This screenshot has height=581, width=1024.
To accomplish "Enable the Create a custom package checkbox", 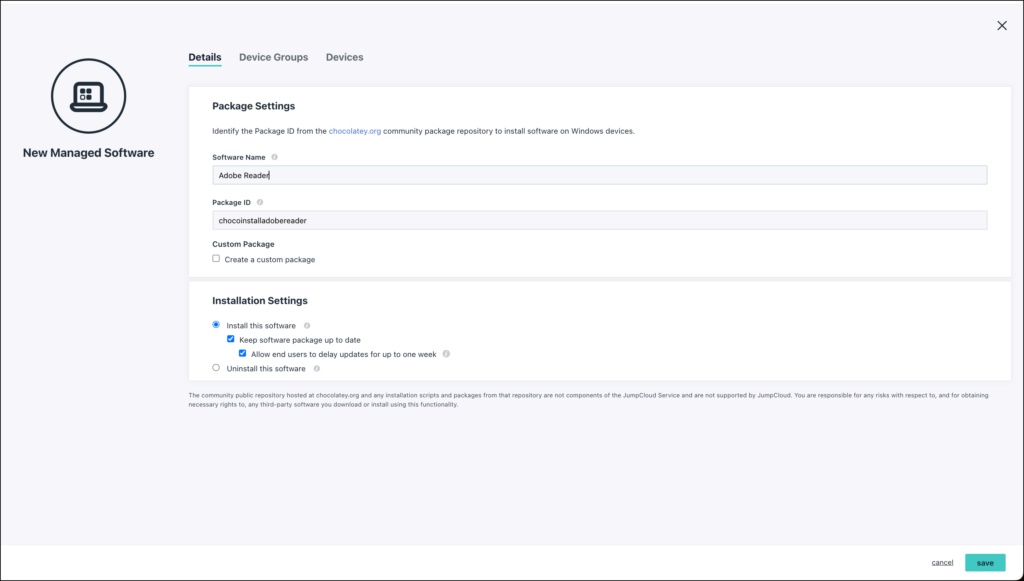I will click(x=215, y=259).
